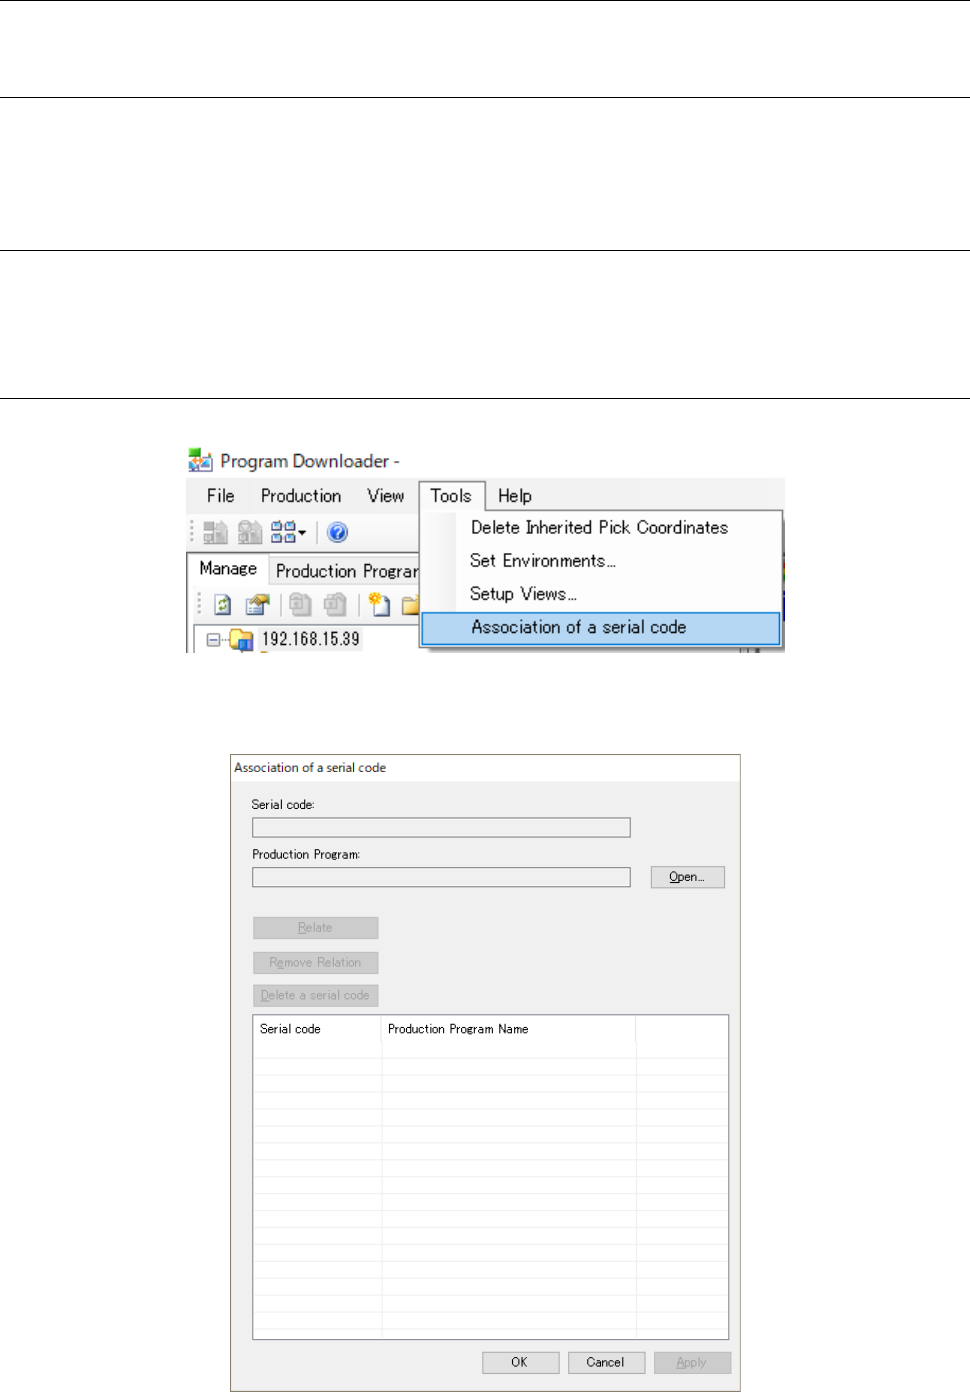Screen dimensions: 970x1392
Task: Choose Delete Inherited Pick Coordinates
Action: pyautogui.click(x=600, y=527)
